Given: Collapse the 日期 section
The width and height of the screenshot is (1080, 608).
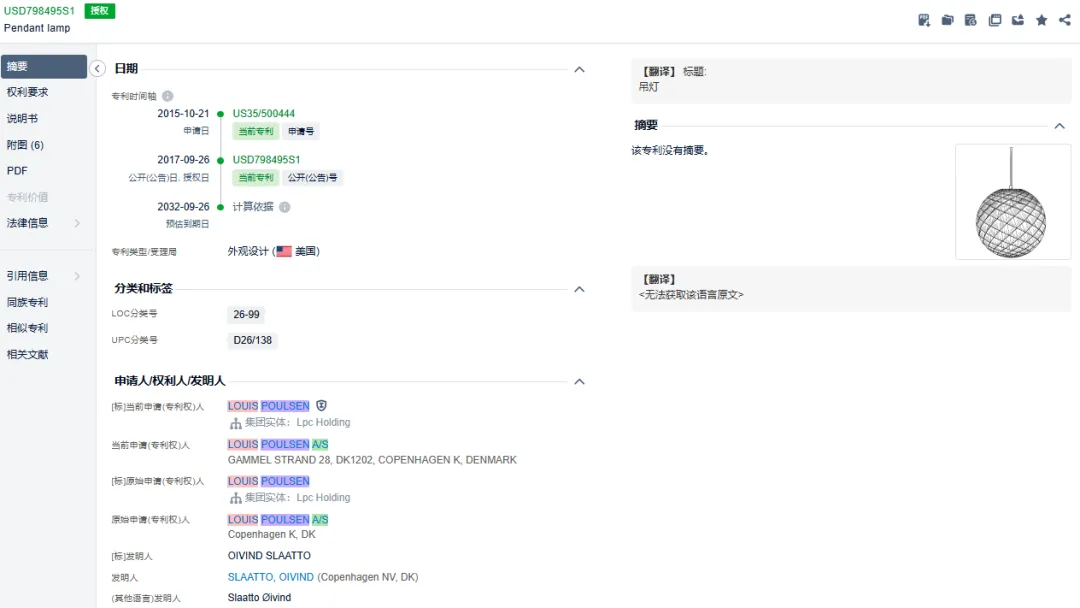Looking at the screenshot, I should (x=579, y=70).
